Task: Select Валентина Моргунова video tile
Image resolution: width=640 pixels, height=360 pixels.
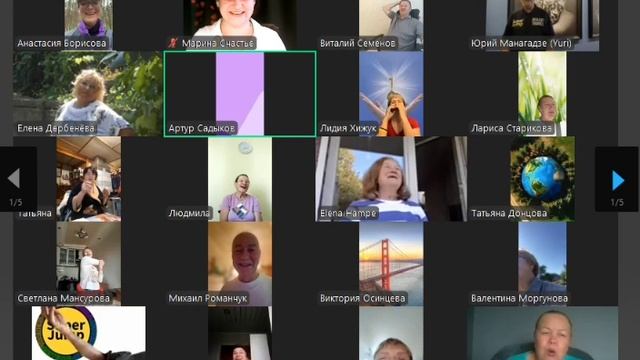Action: point(542,264)
